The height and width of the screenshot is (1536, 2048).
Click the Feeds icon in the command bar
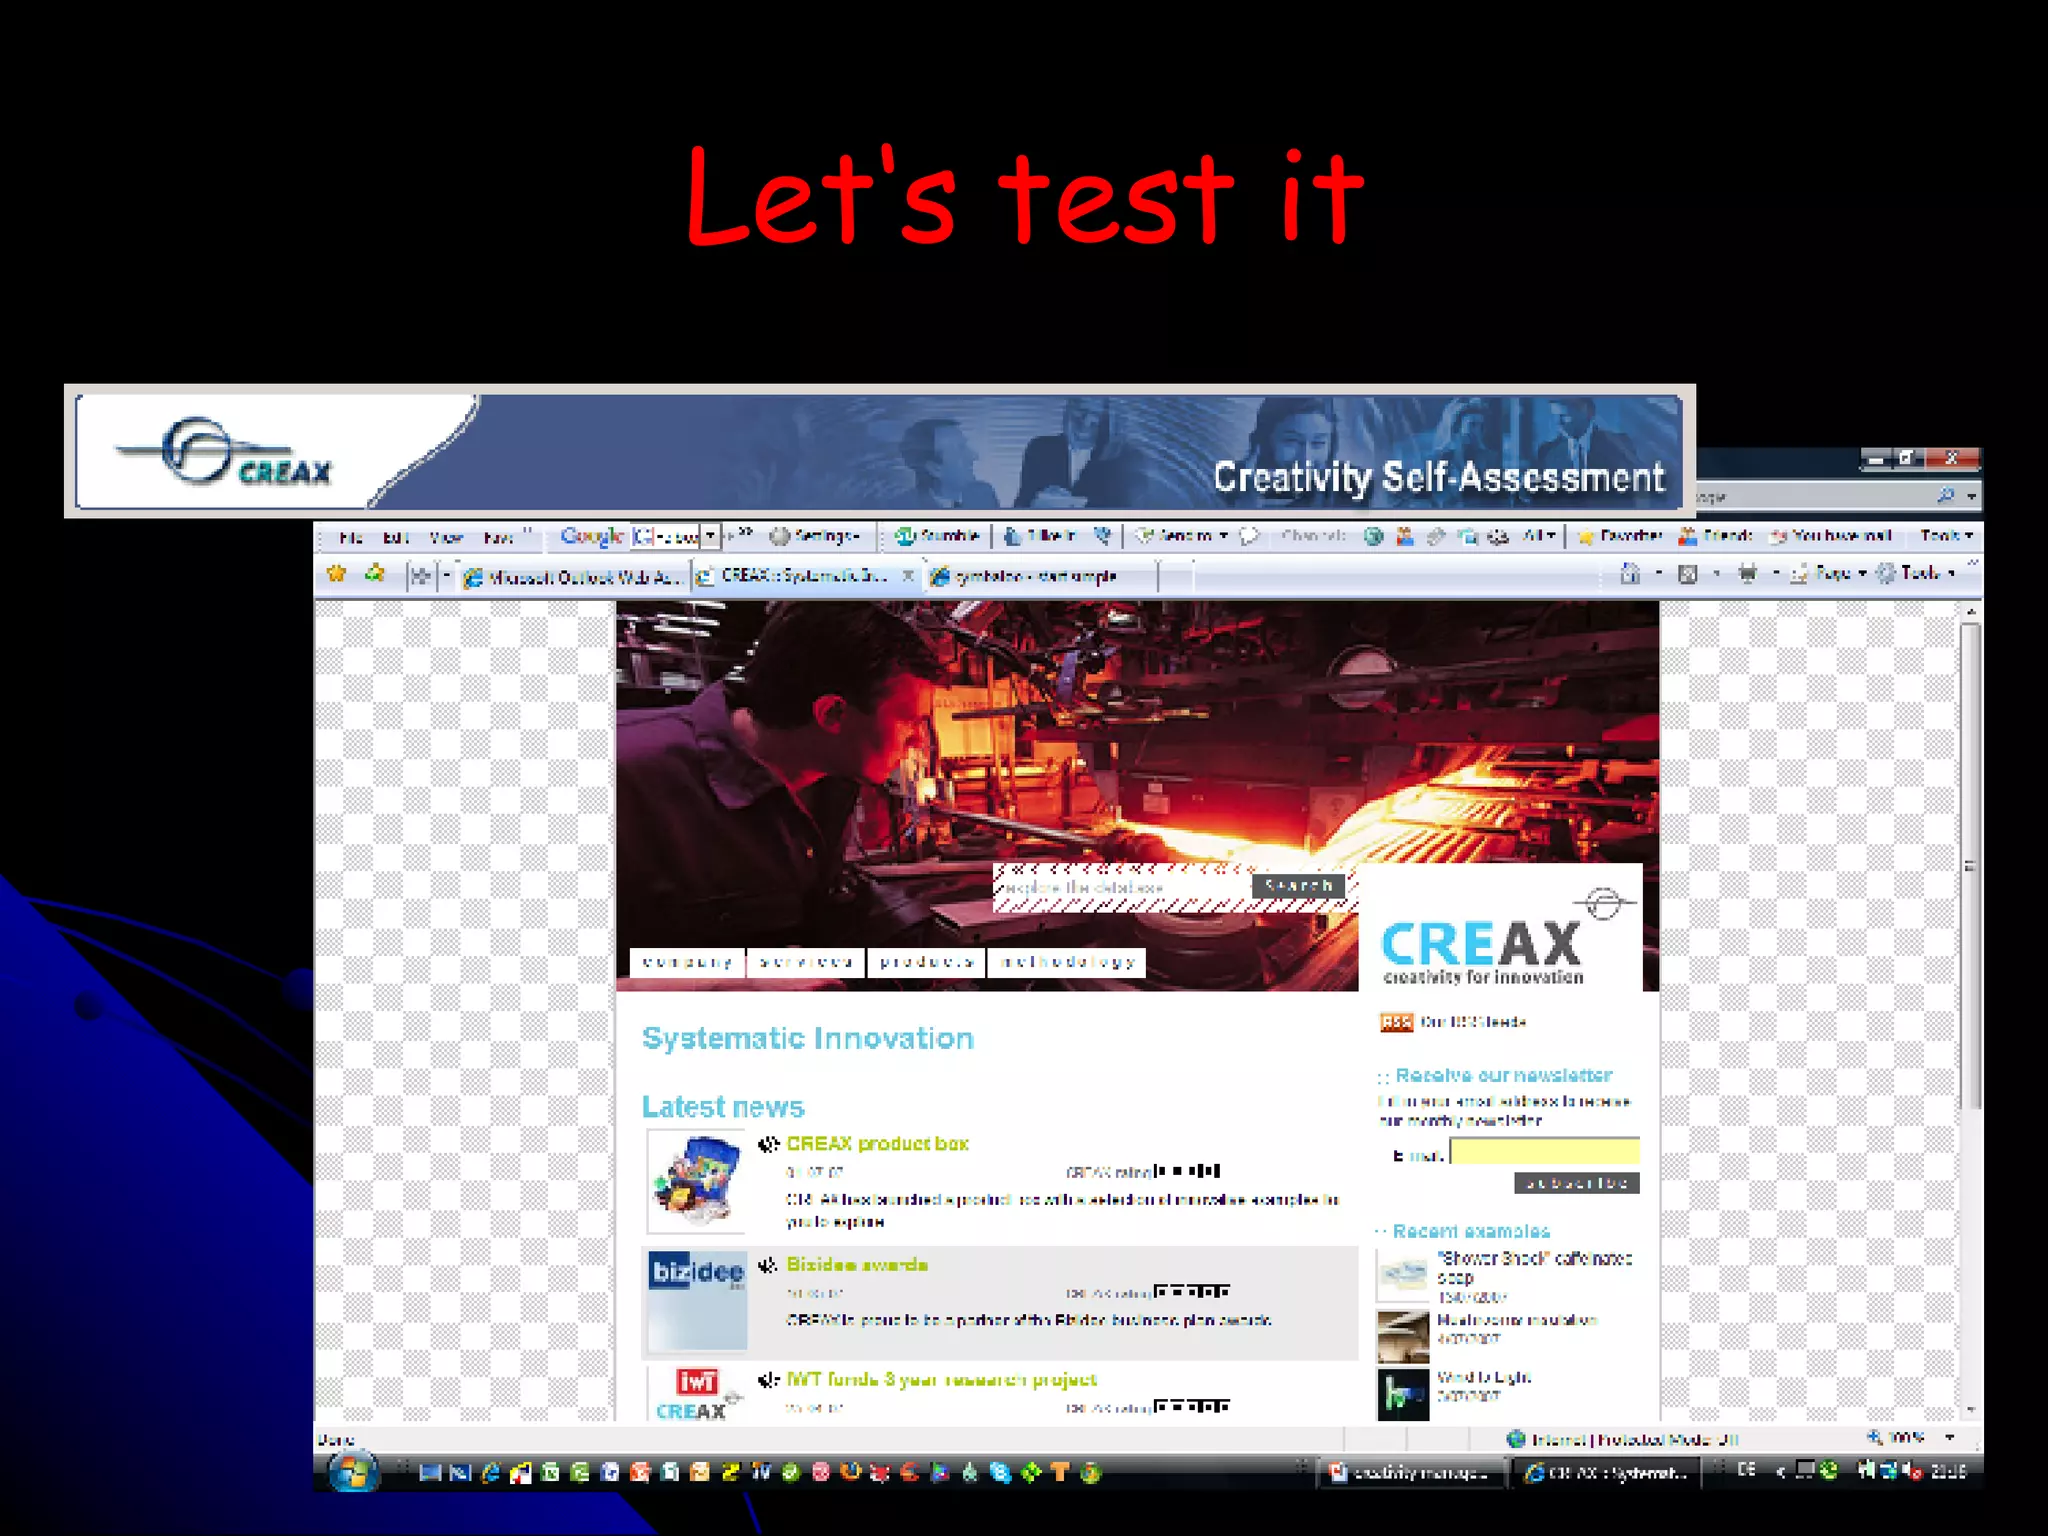1688,574
